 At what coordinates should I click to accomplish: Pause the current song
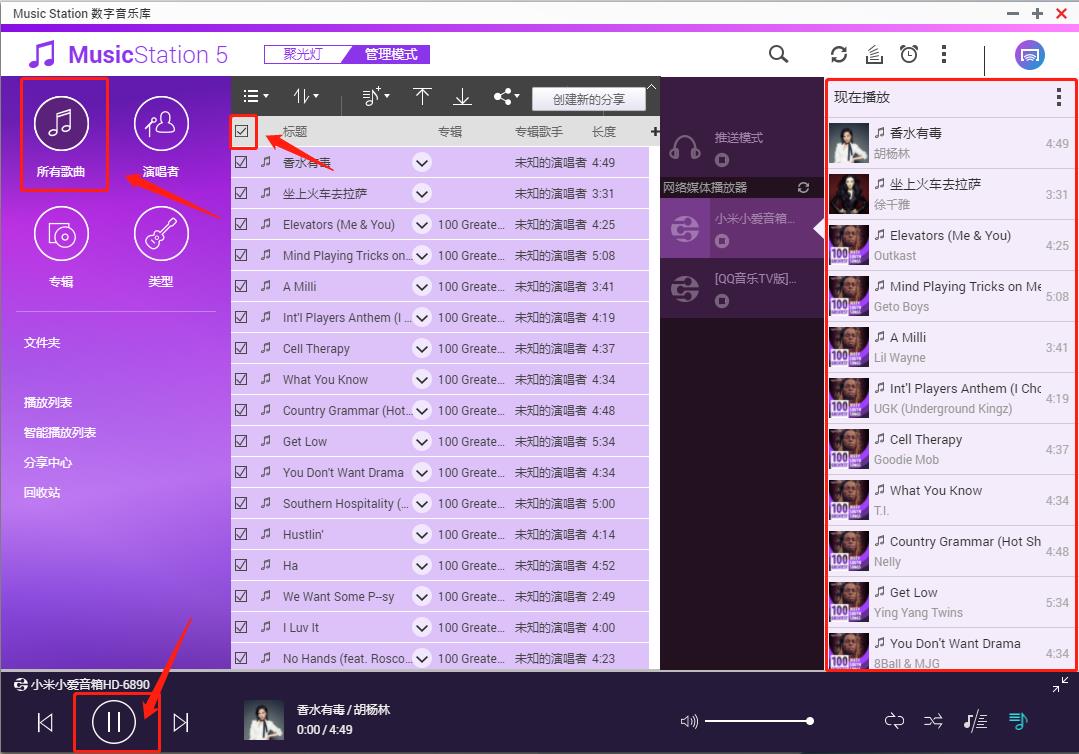tap(114, 722)
